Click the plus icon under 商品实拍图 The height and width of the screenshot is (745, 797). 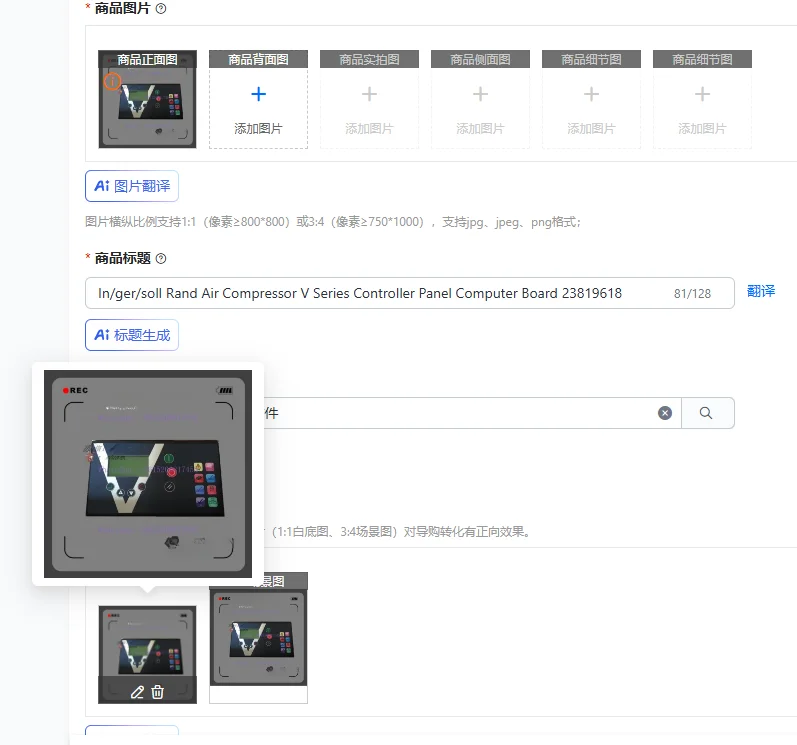370,94
